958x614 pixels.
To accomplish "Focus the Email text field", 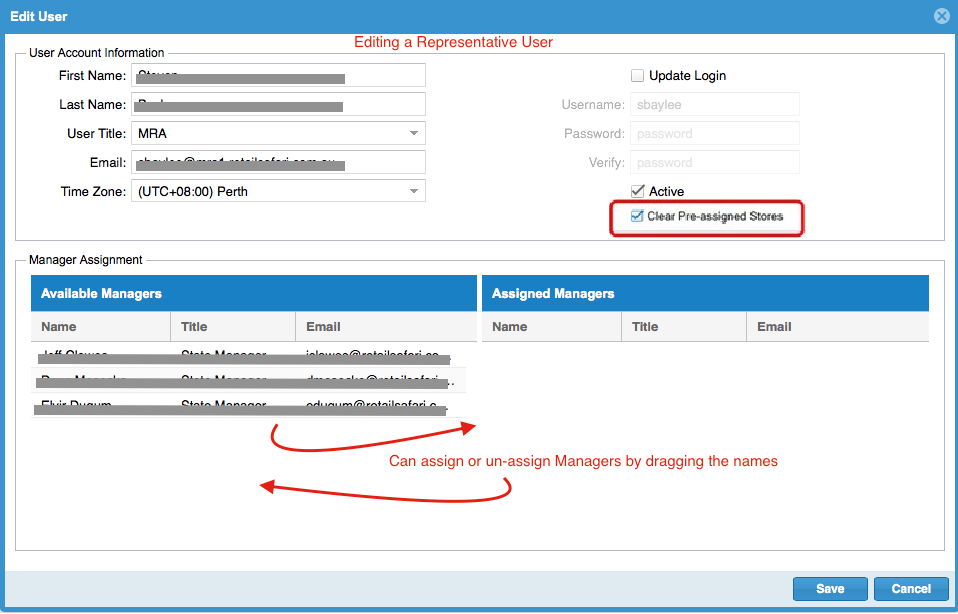I will click(x=278, y=162).
